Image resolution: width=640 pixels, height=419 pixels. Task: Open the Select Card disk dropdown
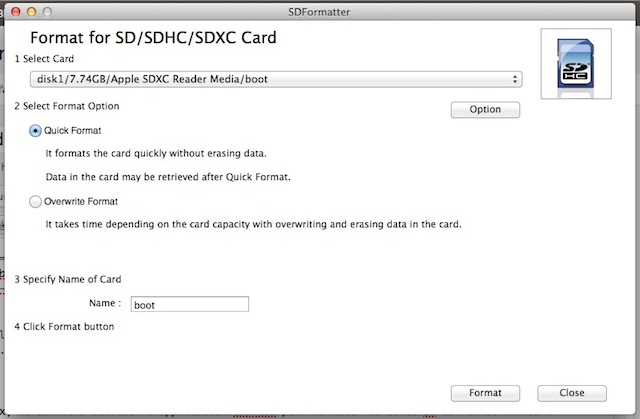pyautogui.click(x=276, y=79)
